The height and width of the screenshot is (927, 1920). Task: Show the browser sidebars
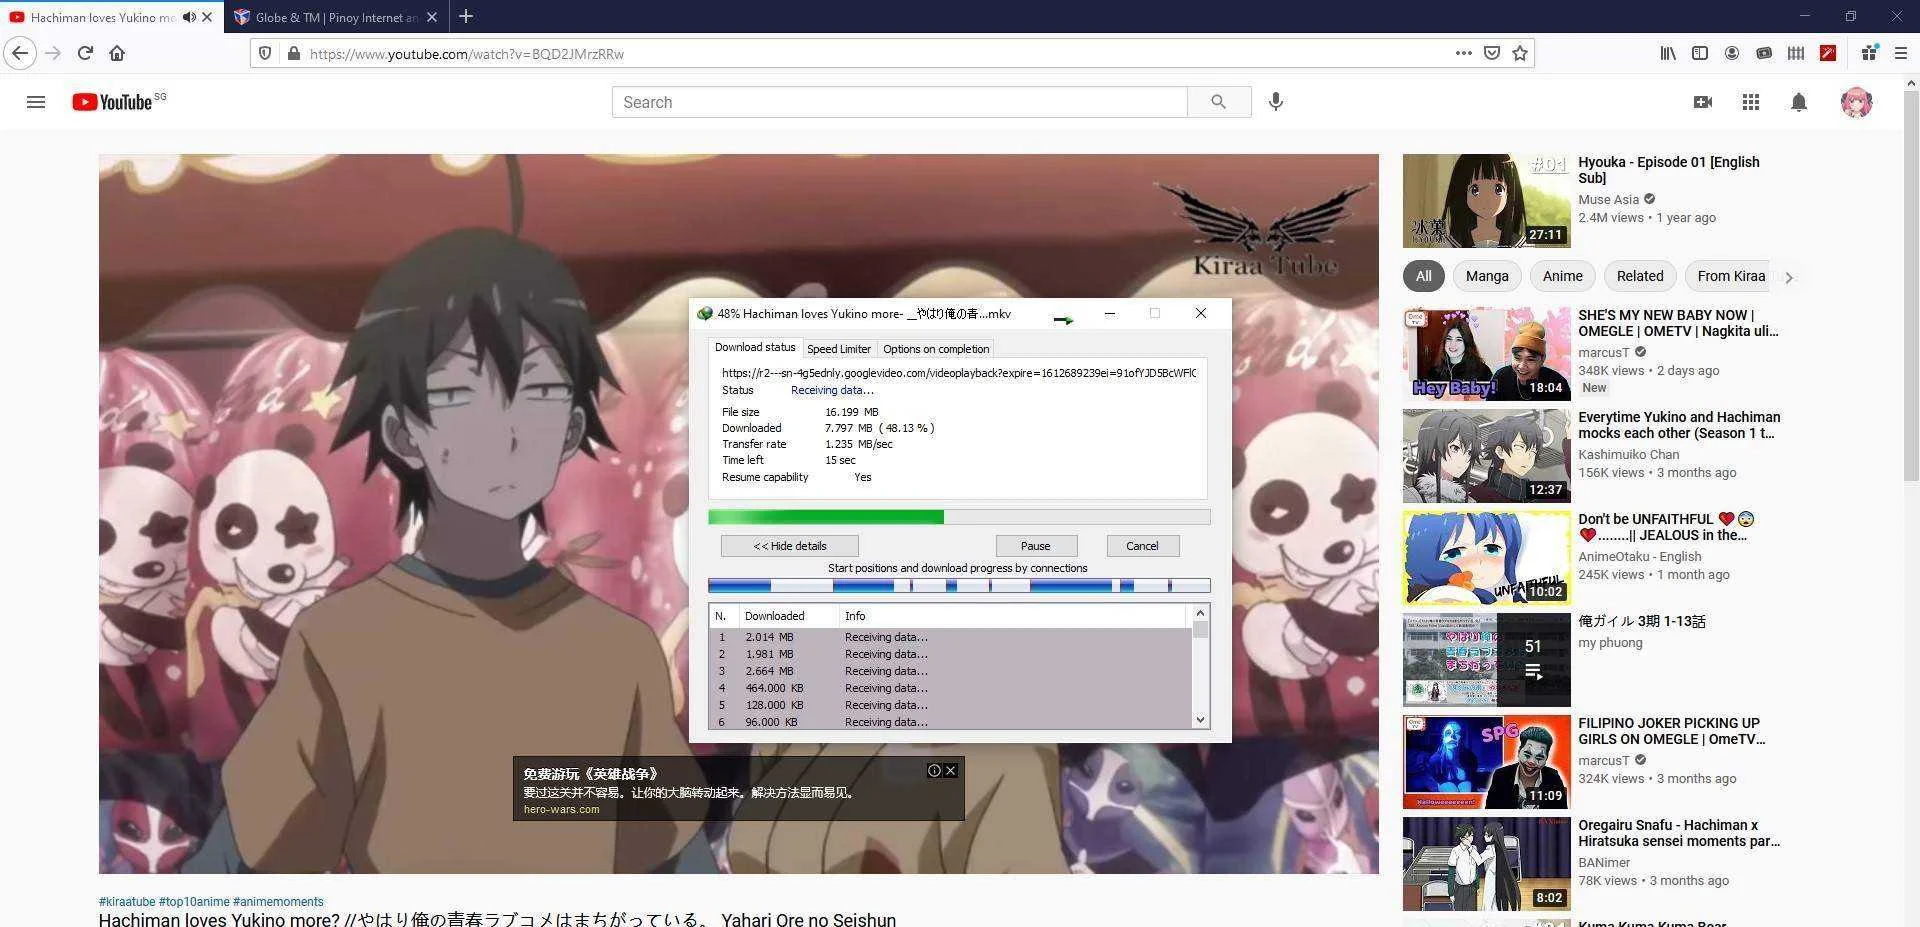[x=1699, y=53]
